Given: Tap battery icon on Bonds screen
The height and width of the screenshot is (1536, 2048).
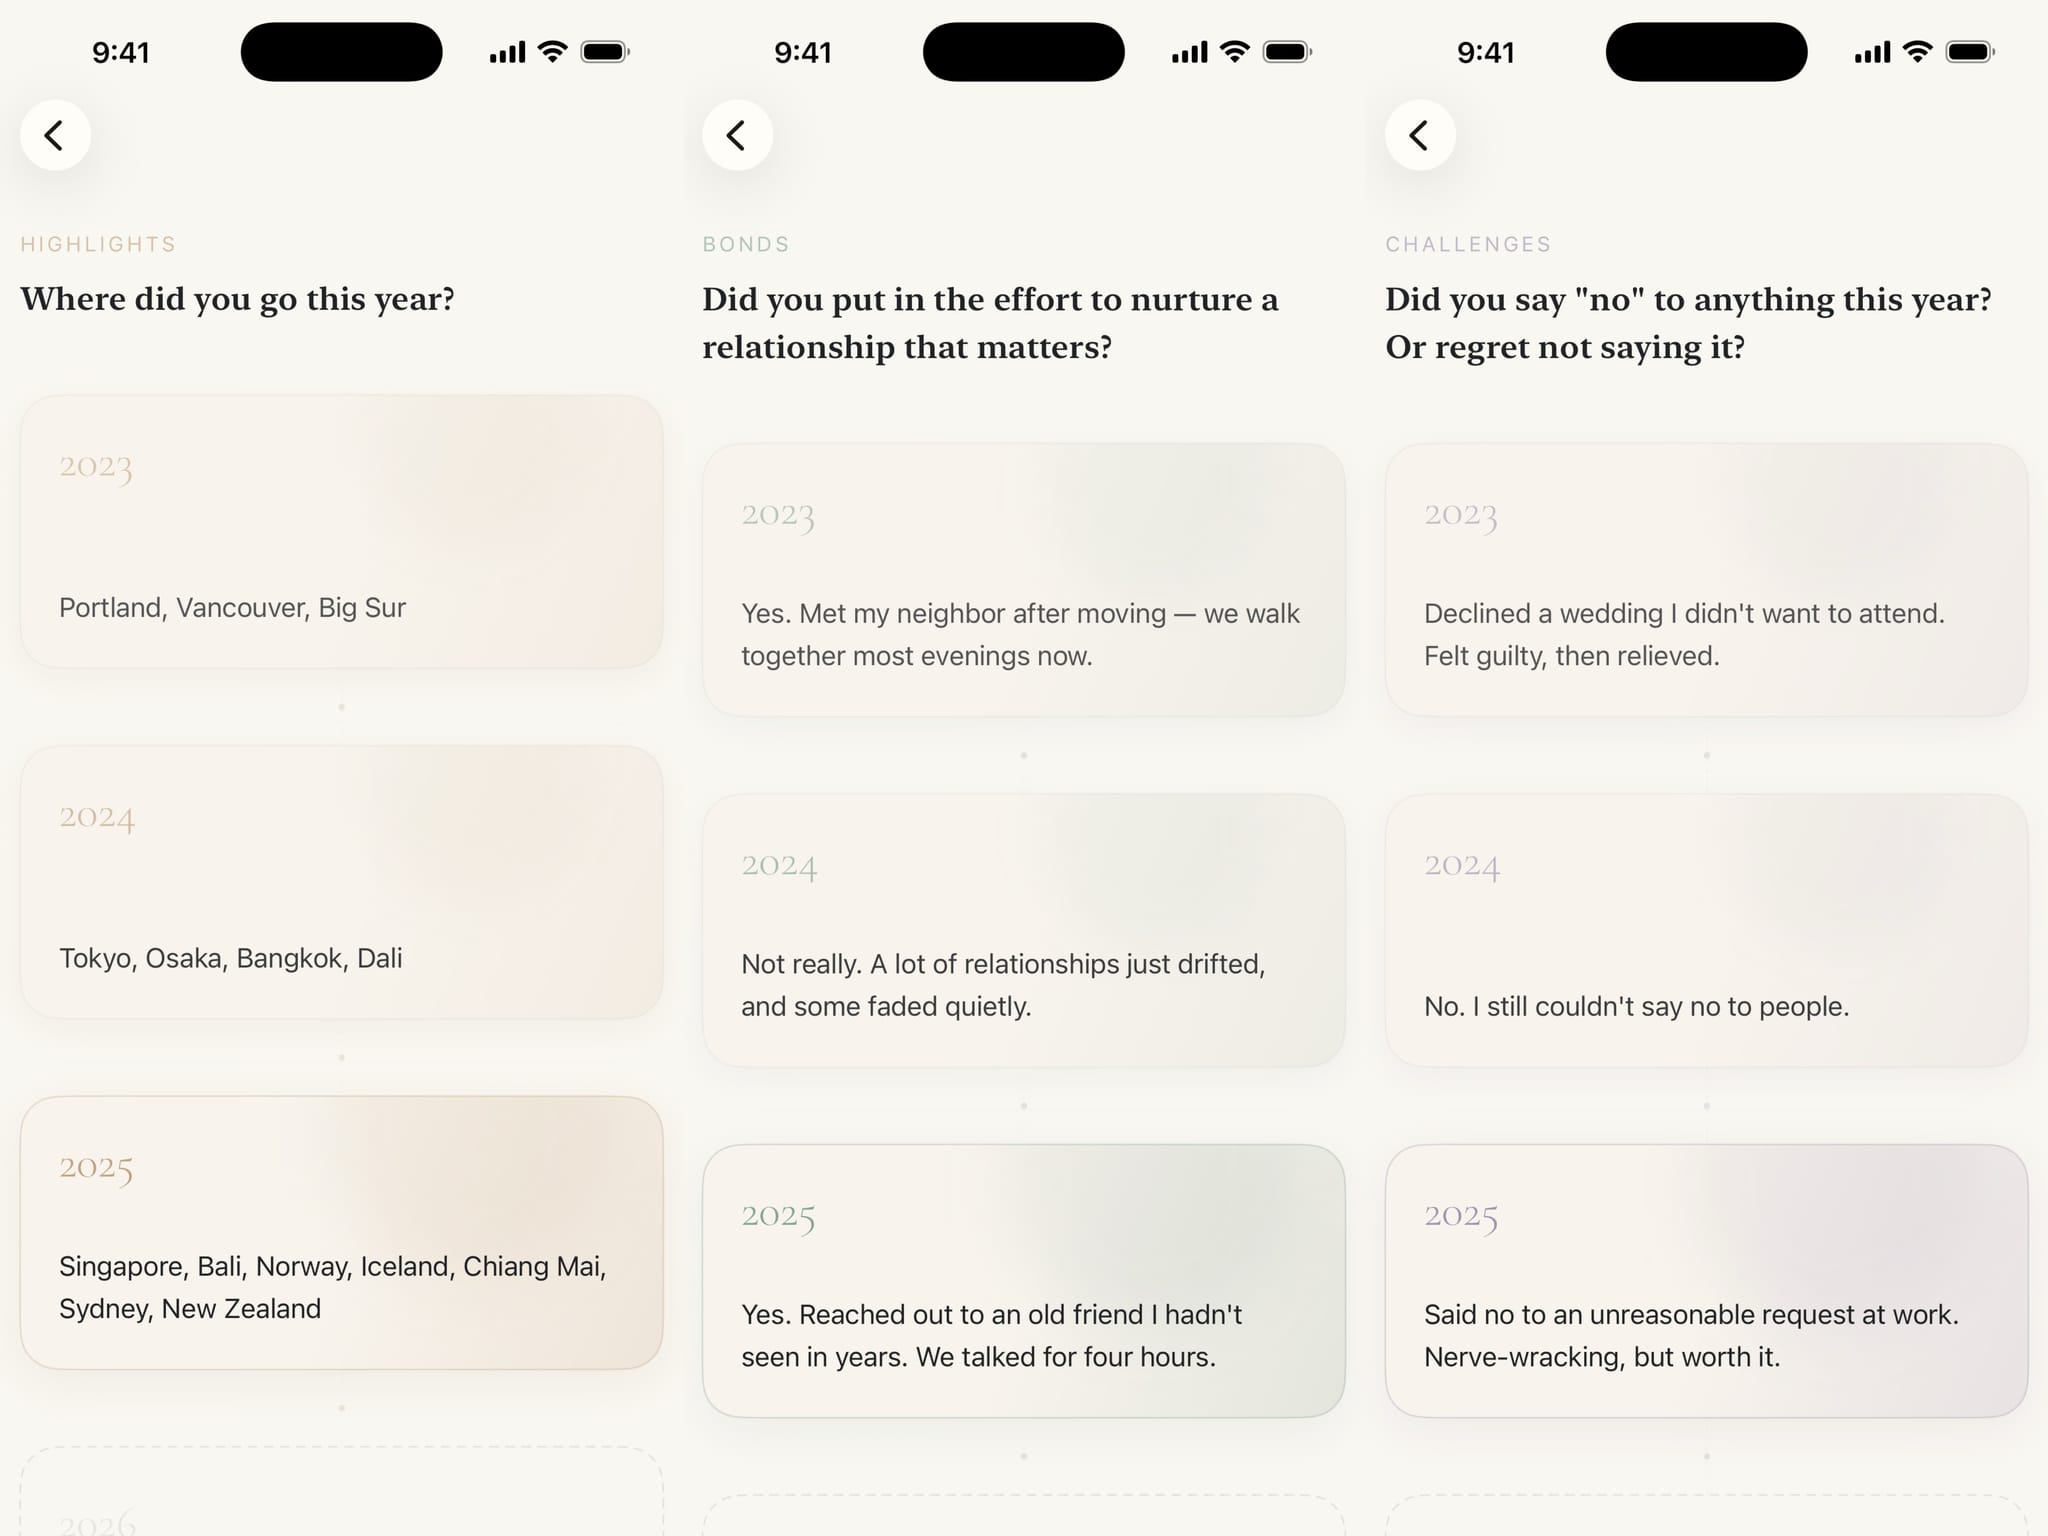Looking at the screenshot, I should 1287,52.
